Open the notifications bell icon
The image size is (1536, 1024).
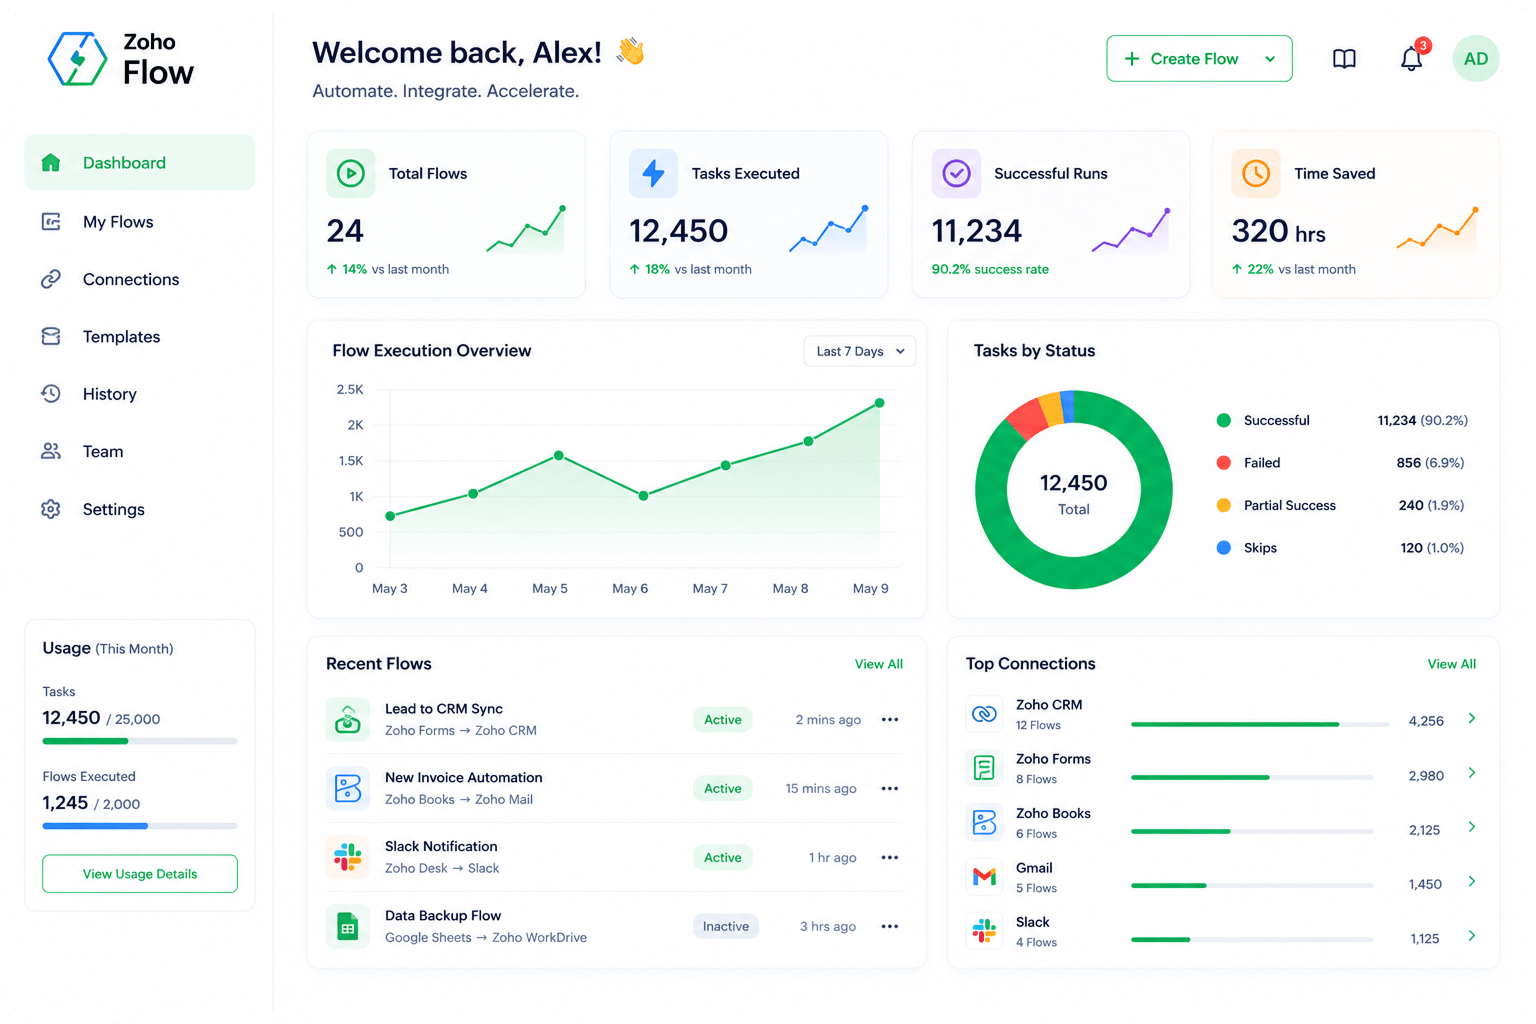click(x=1411, y=59)
